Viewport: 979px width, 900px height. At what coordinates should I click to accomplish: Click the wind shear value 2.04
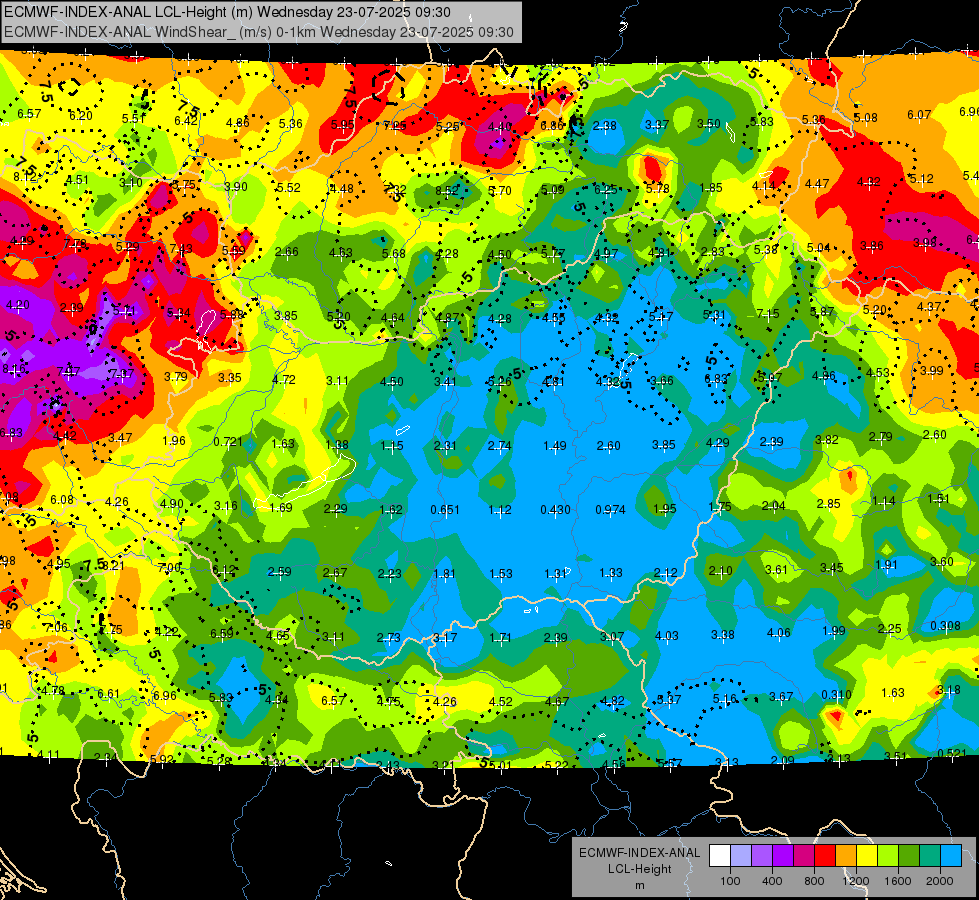tap(774, 506)
